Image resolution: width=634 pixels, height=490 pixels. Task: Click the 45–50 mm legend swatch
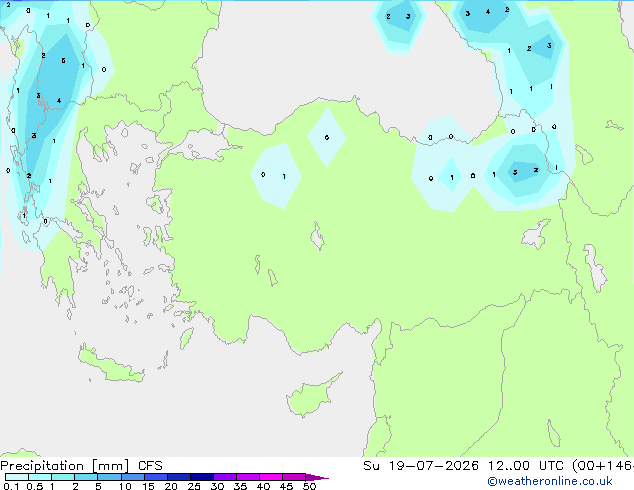pyautogui.click(x=294, y=477)
